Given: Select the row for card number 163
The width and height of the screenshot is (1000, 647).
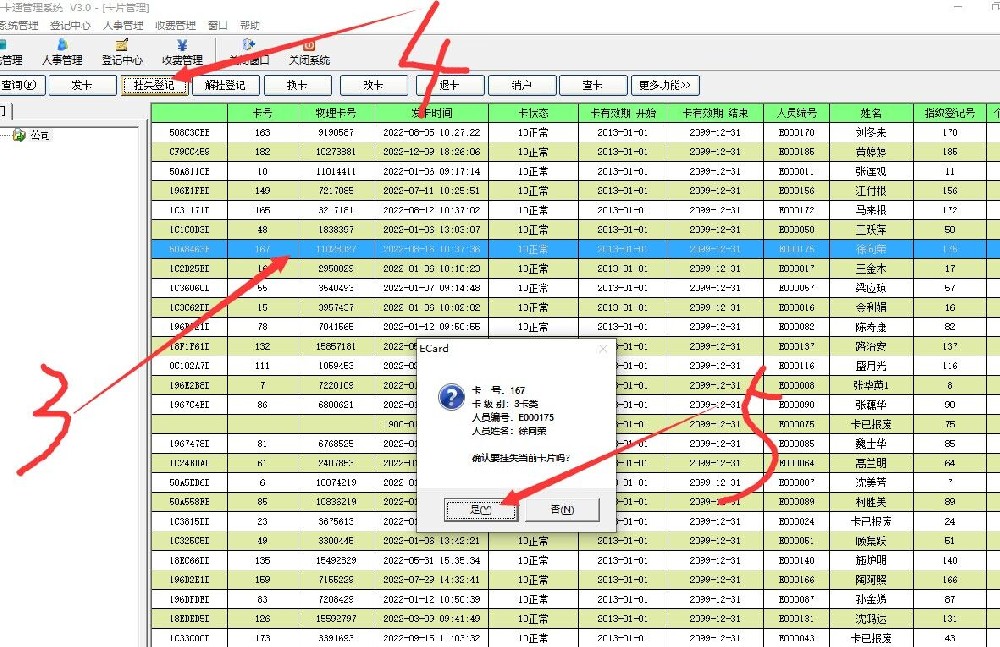Looking at the screenshot, I should click(x=263, y=132).
